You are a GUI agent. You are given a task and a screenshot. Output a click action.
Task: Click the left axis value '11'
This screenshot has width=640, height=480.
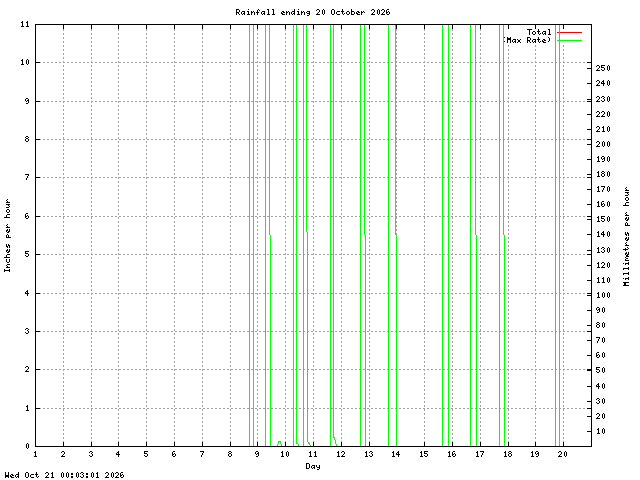coord(25,24)
